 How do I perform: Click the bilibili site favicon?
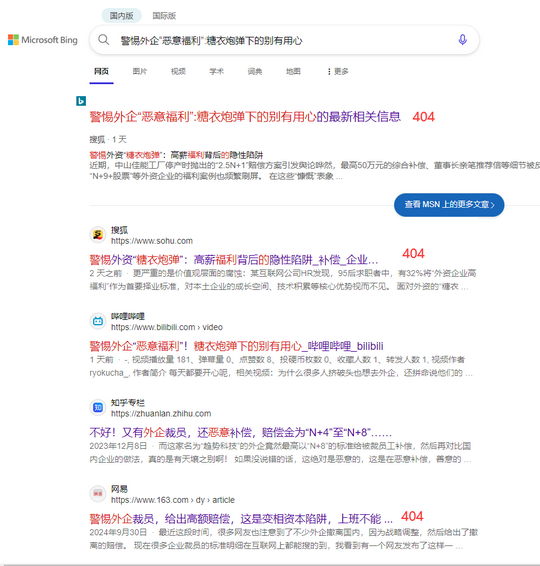pos(98,321)
